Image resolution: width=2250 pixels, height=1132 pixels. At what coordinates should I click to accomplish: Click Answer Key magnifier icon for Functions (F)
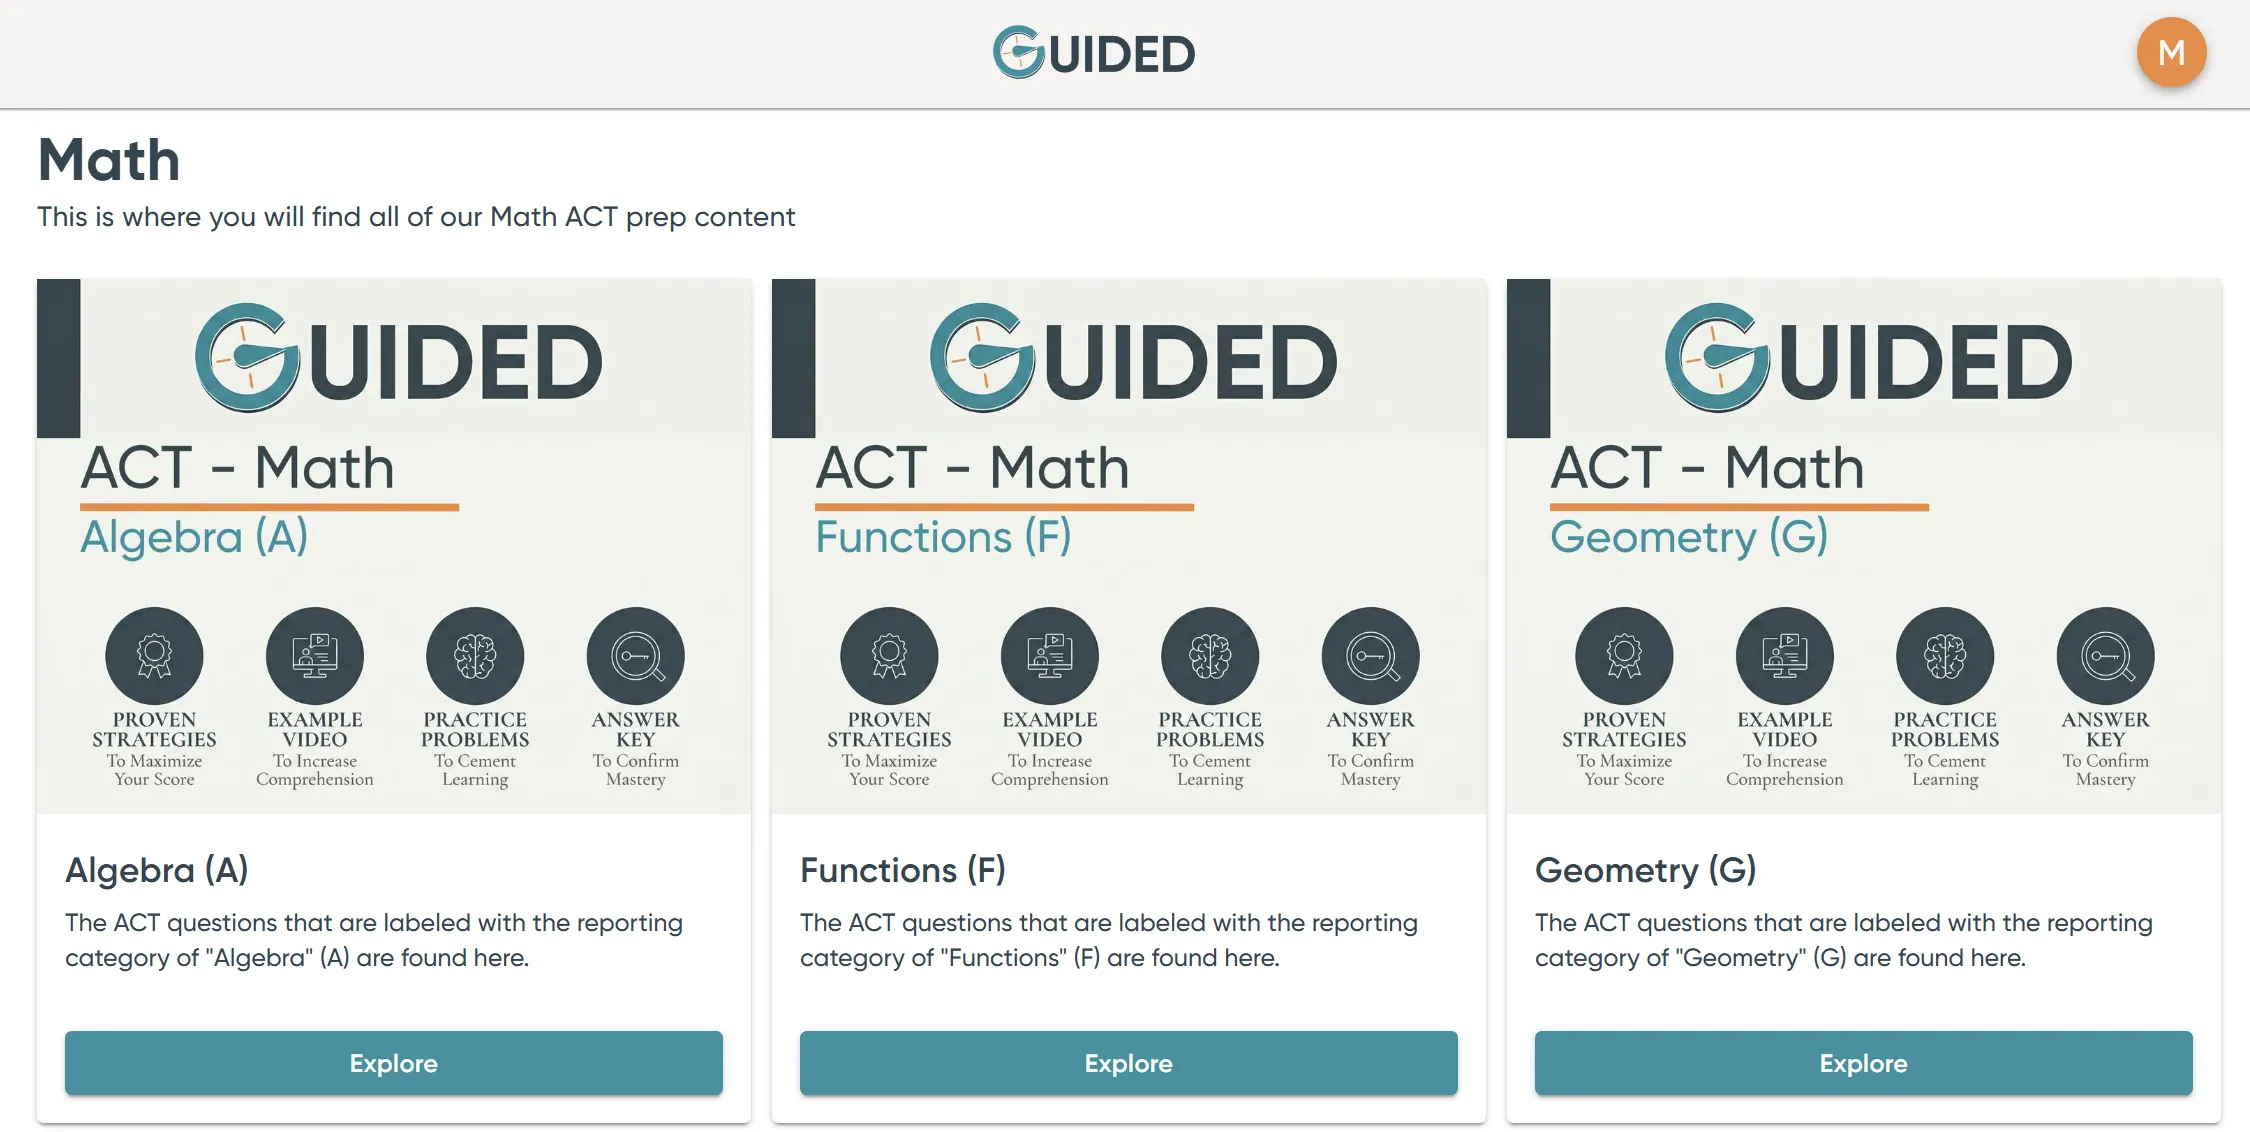click(x=1371, y=655)
